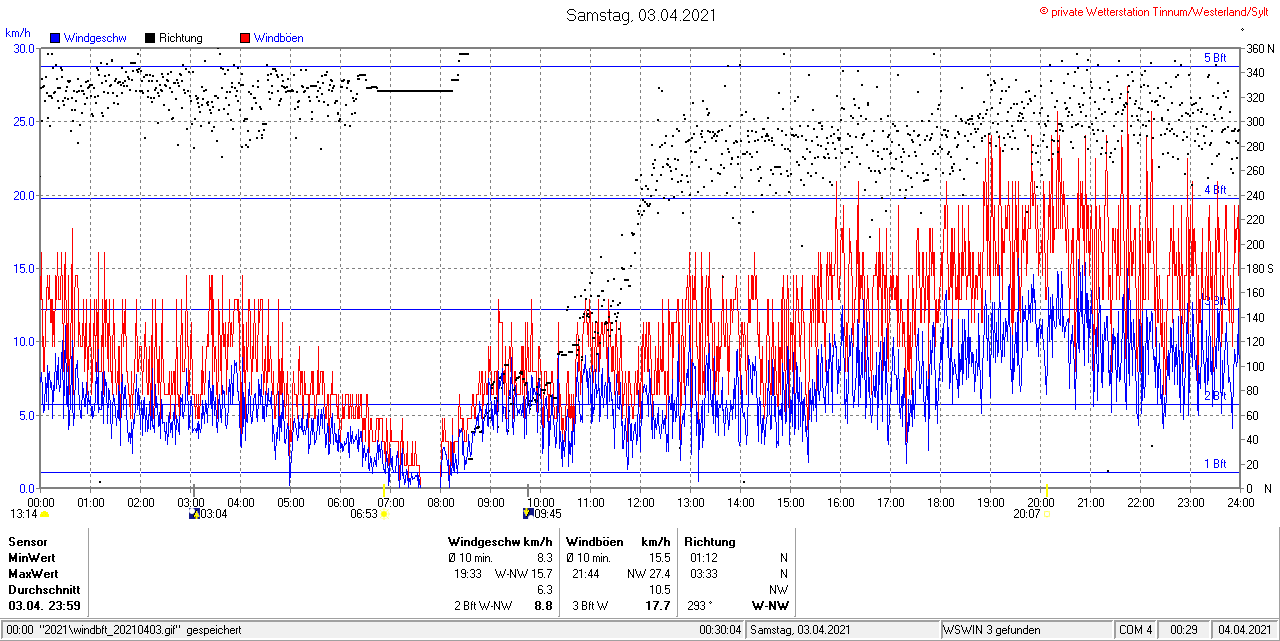Click the moon icon next to 09:45
Screen dimensions: 1280x641
tap(527, 514)
